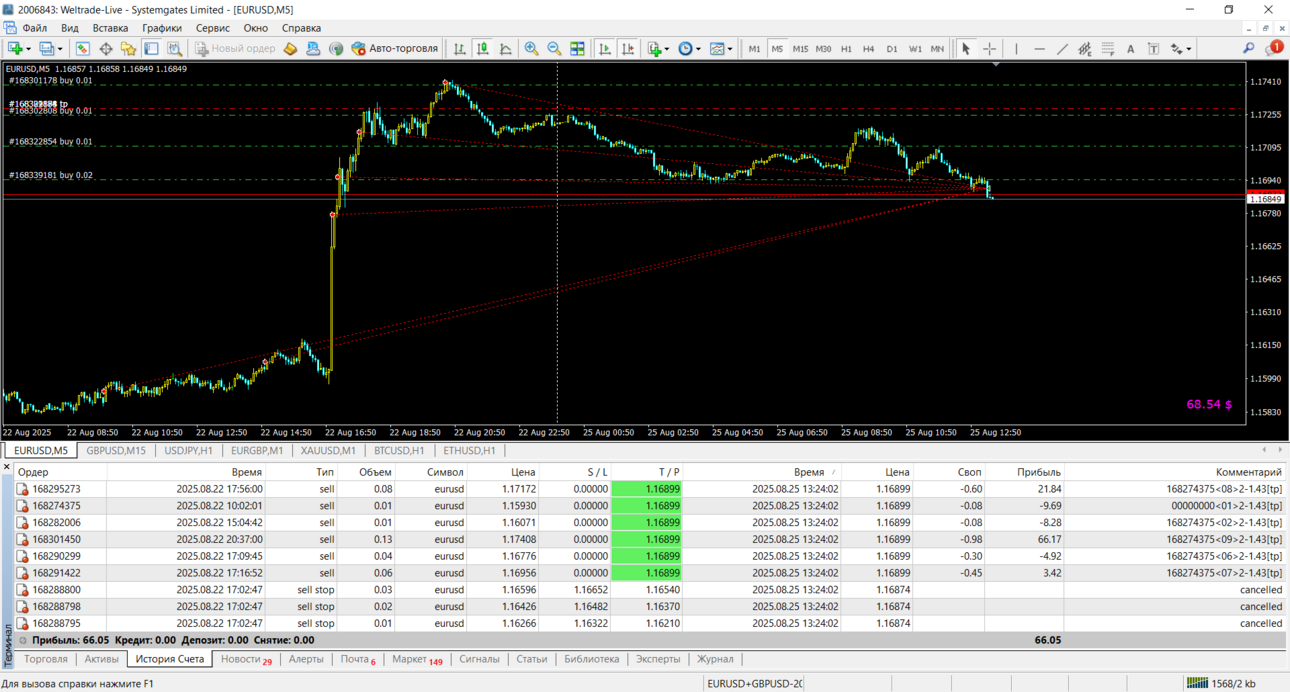Image resolution: width=1290 pixels, height=692 pixels.
Task: Toggle the Авто-торговля button
Action: (395, 48)
